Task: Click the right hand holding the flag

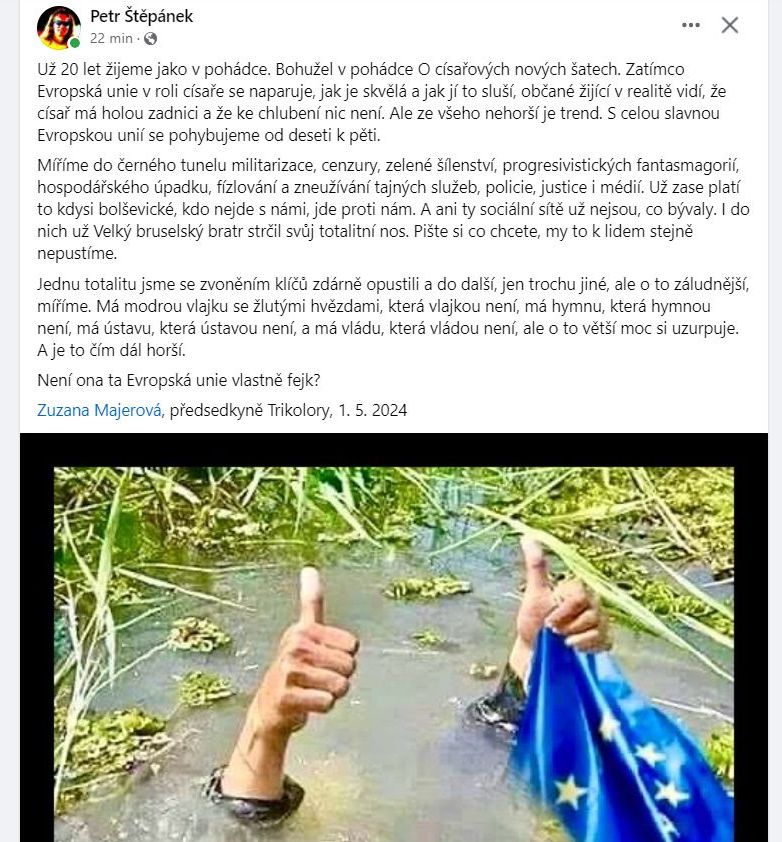Action: coord(561,612)
